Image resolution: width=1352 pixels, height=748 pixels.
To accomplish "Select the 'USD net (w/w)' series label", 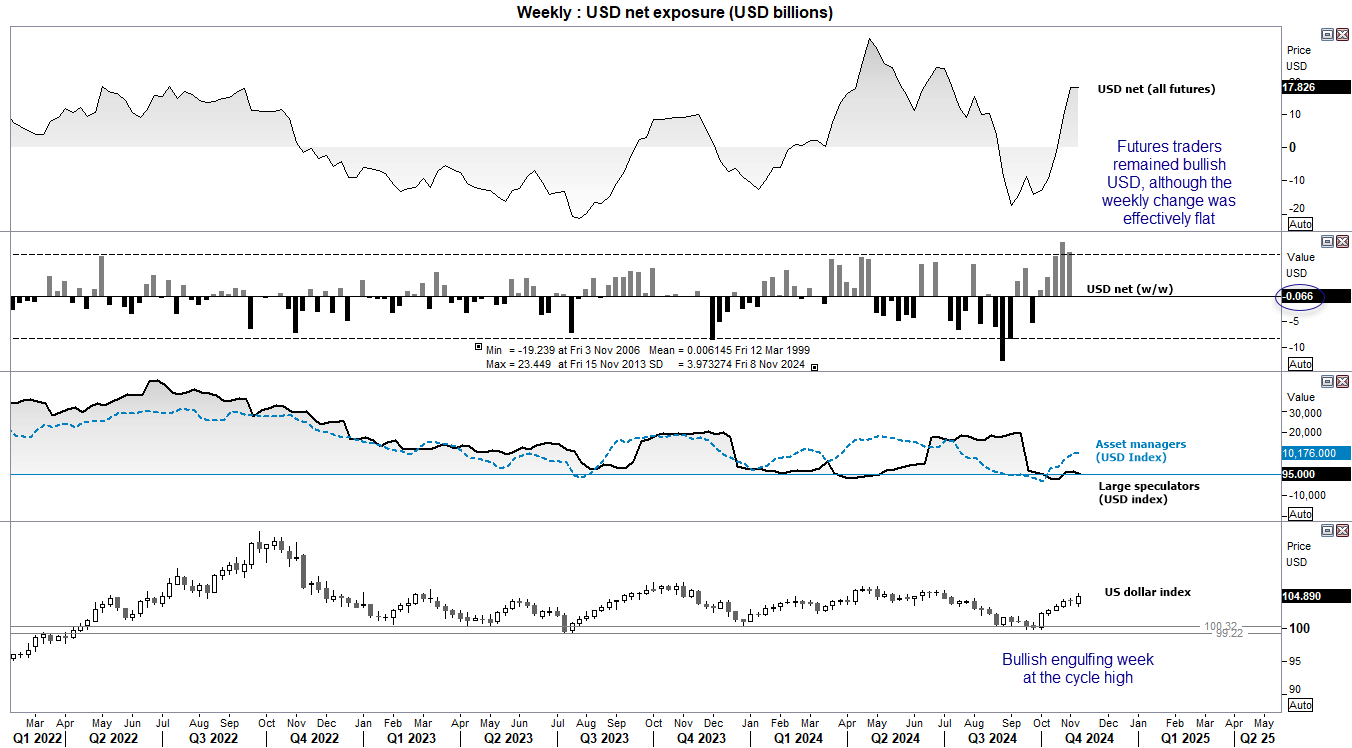I will click(1130, 289).
